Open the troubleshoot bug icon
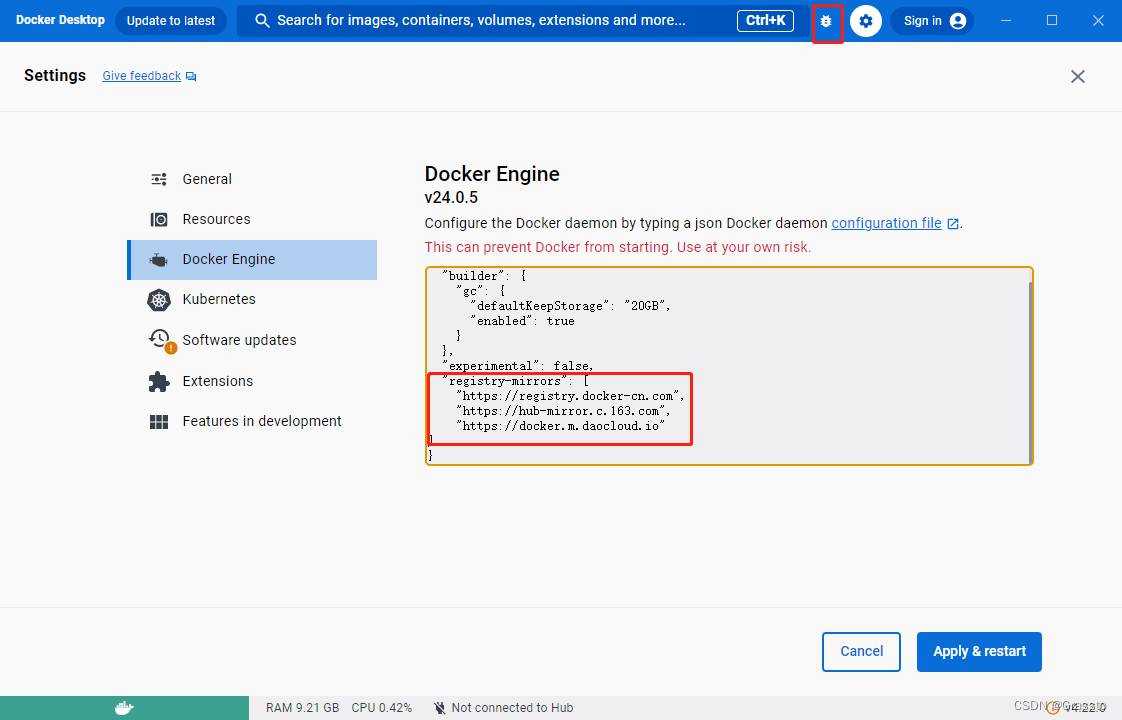This screenshot has width=1122, height=720. [x=826, y=21]
